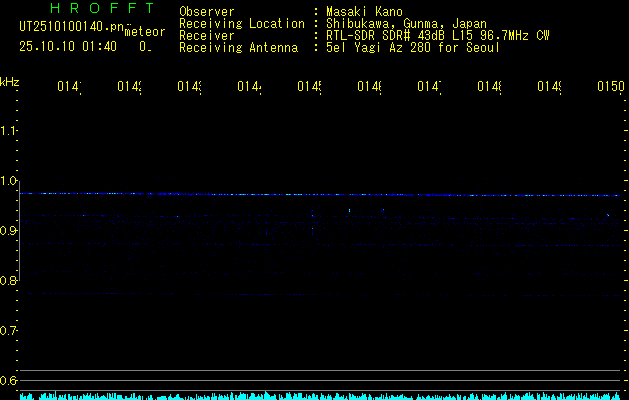Click the 0.6 frequency axis label
This screenshot has width=629, height=400.
click(10, 381)
